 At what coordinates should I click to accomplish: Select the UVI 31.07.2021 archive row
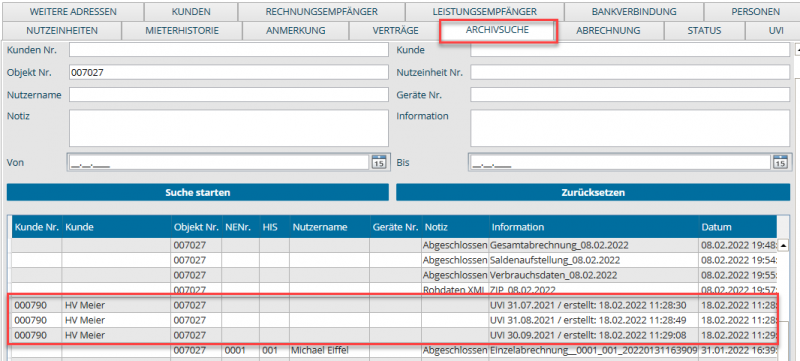click(394, 305)
